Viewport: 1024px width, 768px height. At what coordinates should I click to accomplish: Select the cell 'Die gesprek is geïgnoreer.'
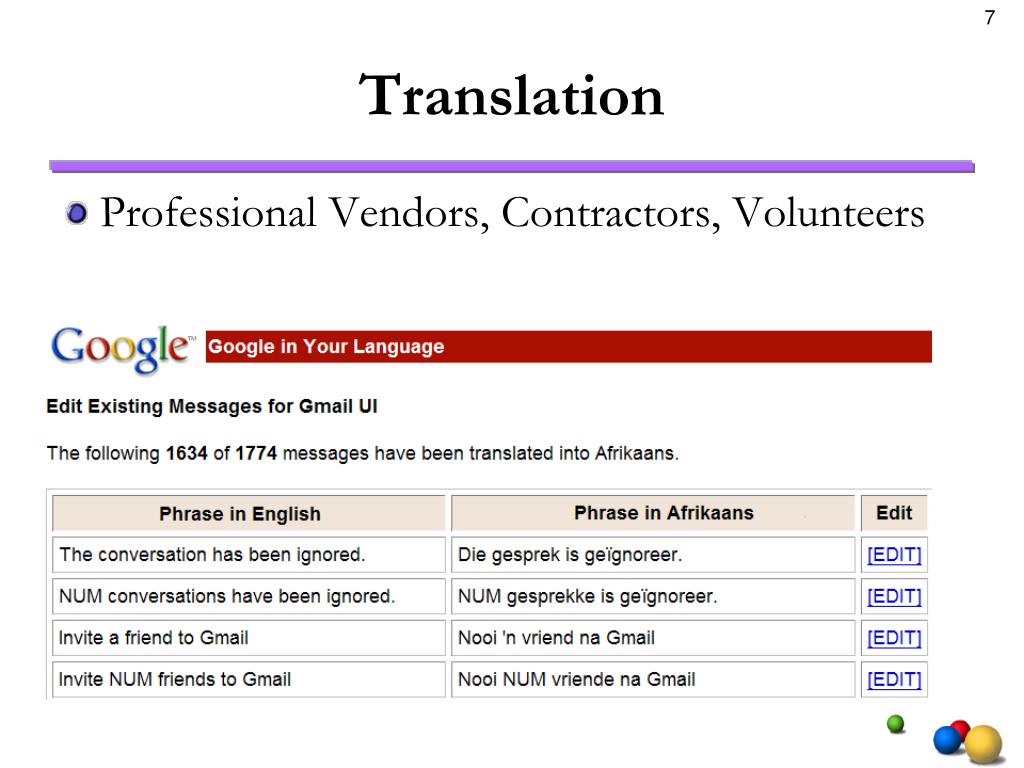(x=653, y=555)
